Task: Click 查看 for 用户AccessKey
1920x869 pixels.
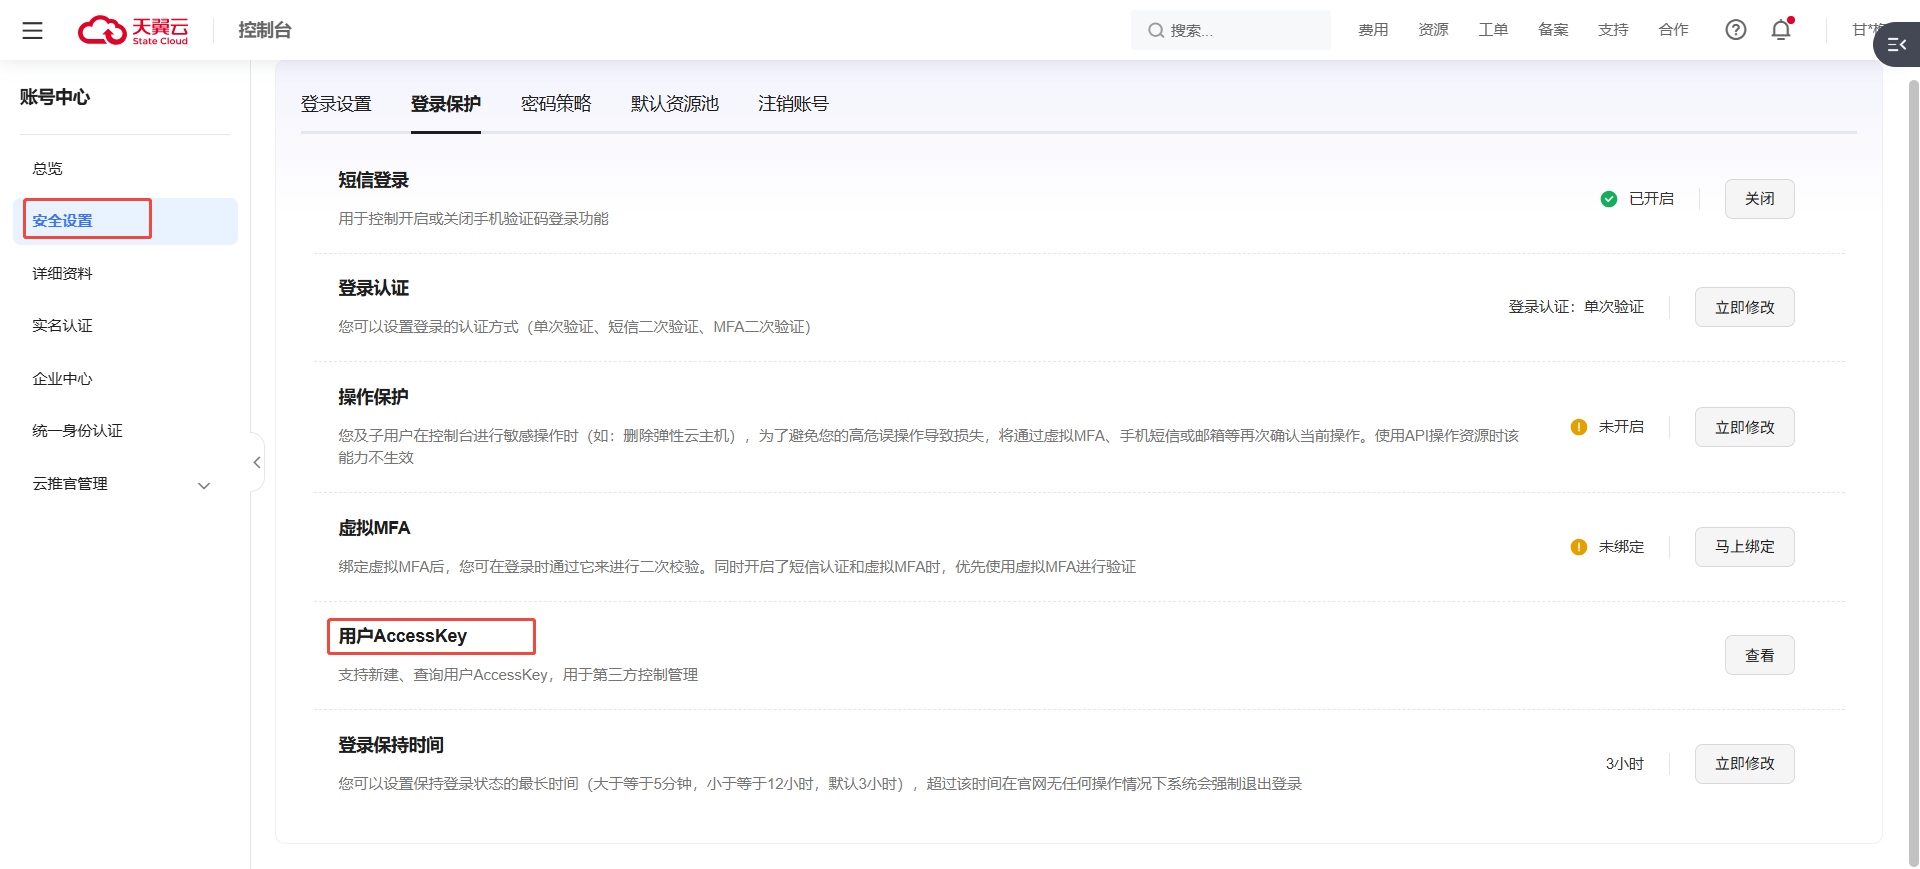Action: click(1759, 656)
